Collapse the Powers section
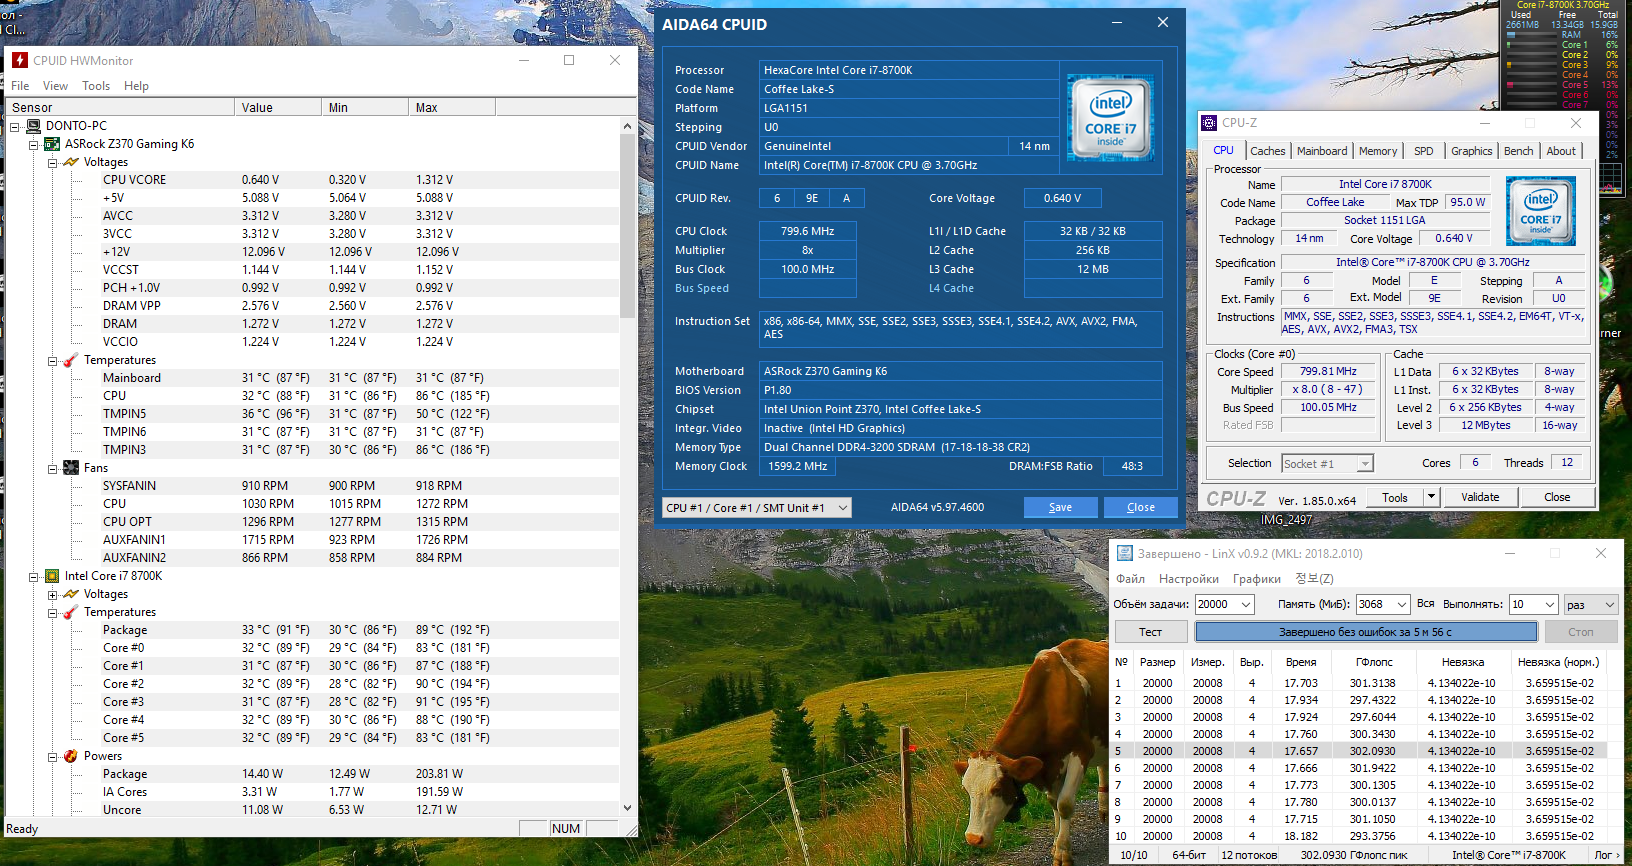1632x866 pixels. tap(53, 757)
